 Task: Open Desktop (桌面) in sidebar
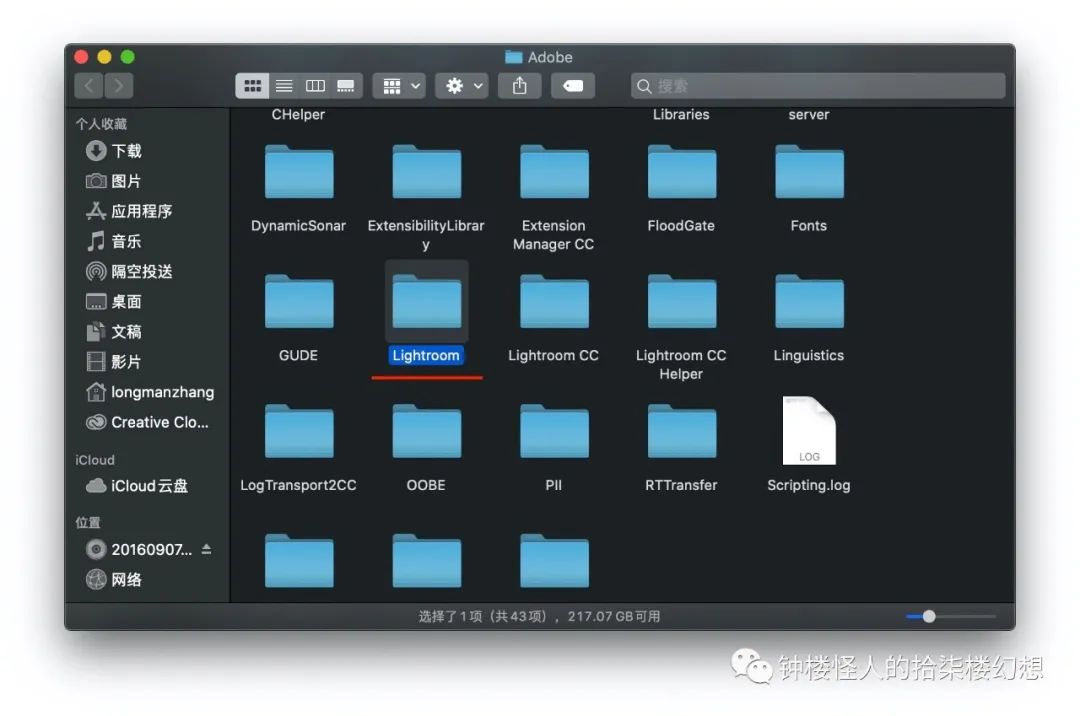pos(114,302)
